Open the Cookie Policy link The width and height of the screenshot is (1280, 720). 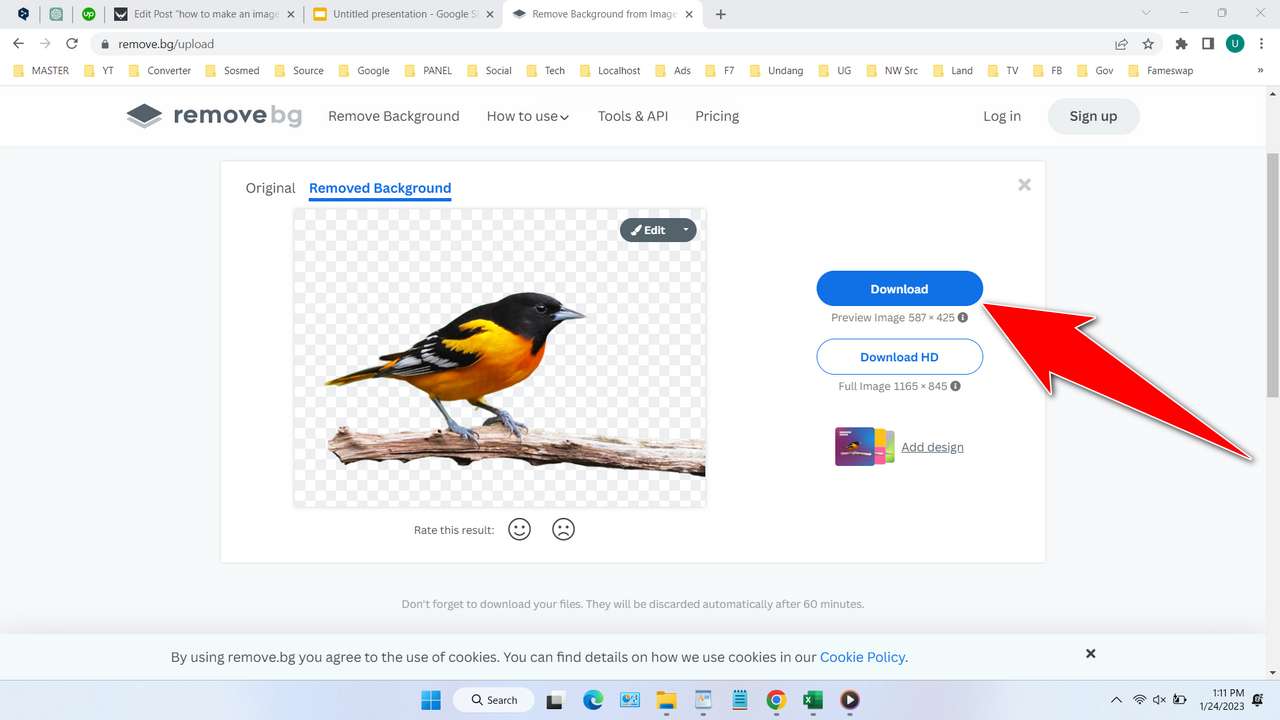pyautogui.click(x=862, y=657)
